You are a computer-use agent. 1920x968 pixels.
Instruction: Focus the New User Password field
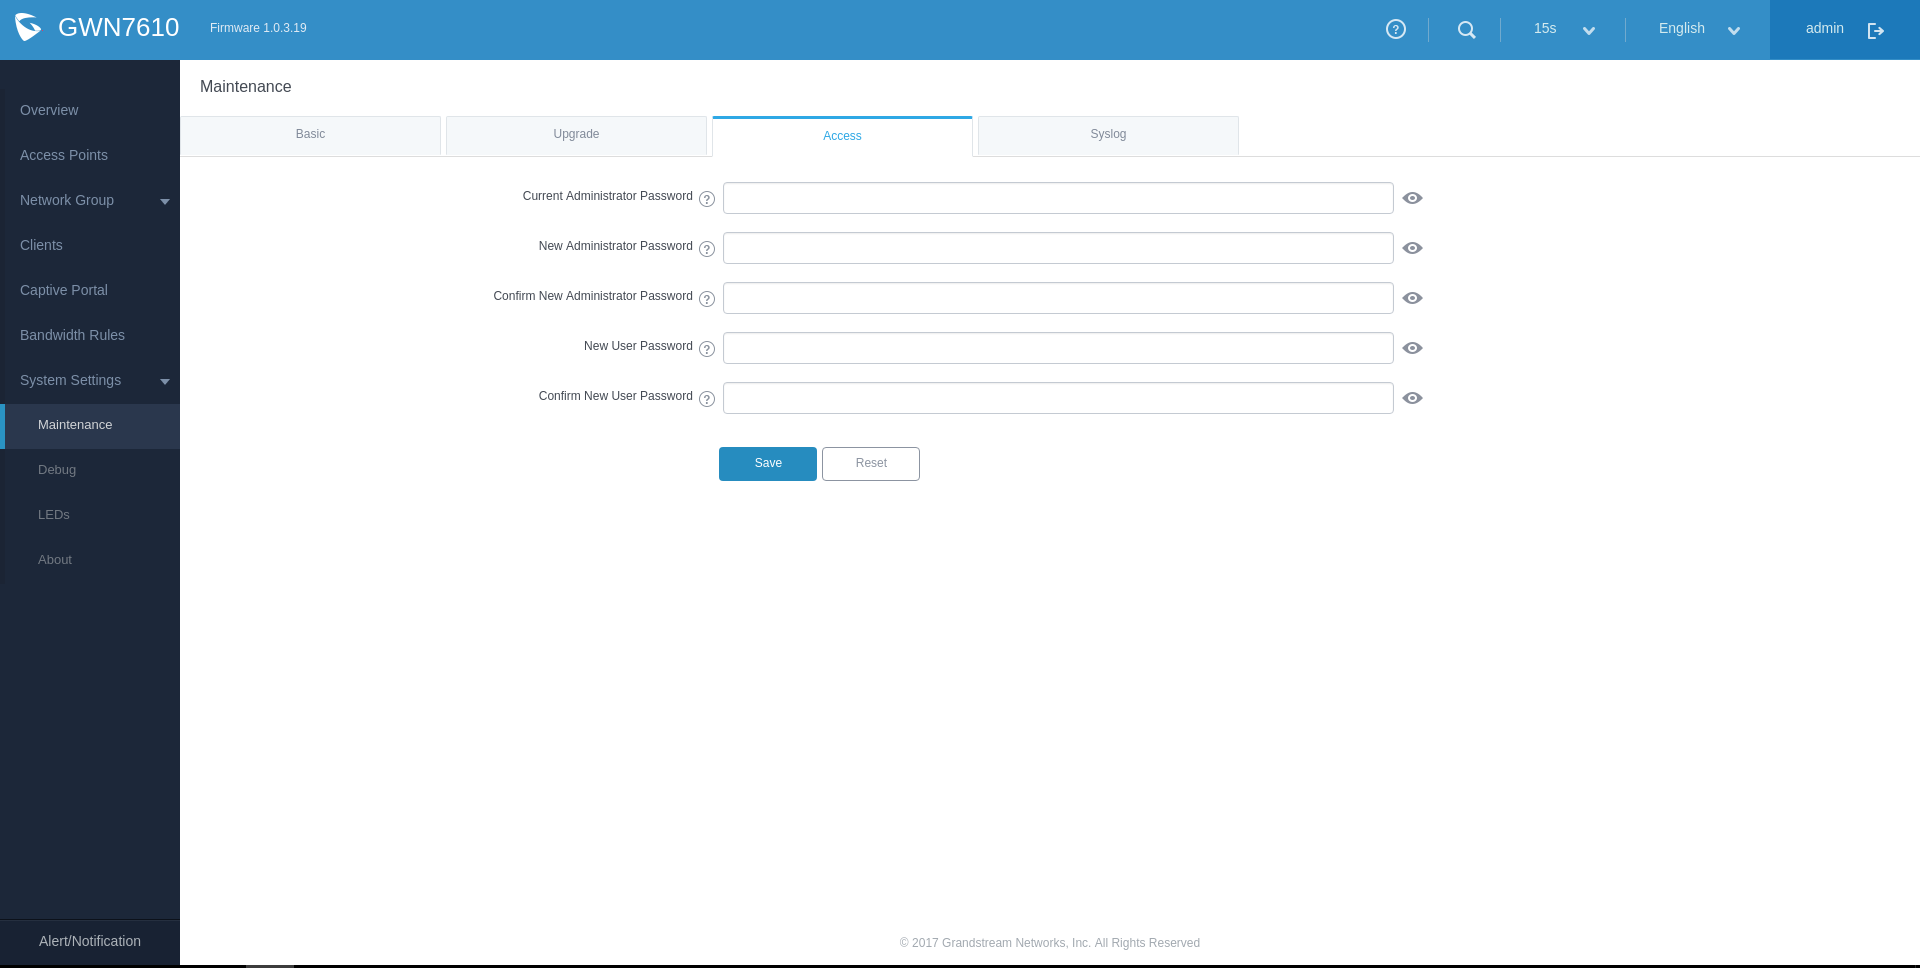click(1058, 348)
